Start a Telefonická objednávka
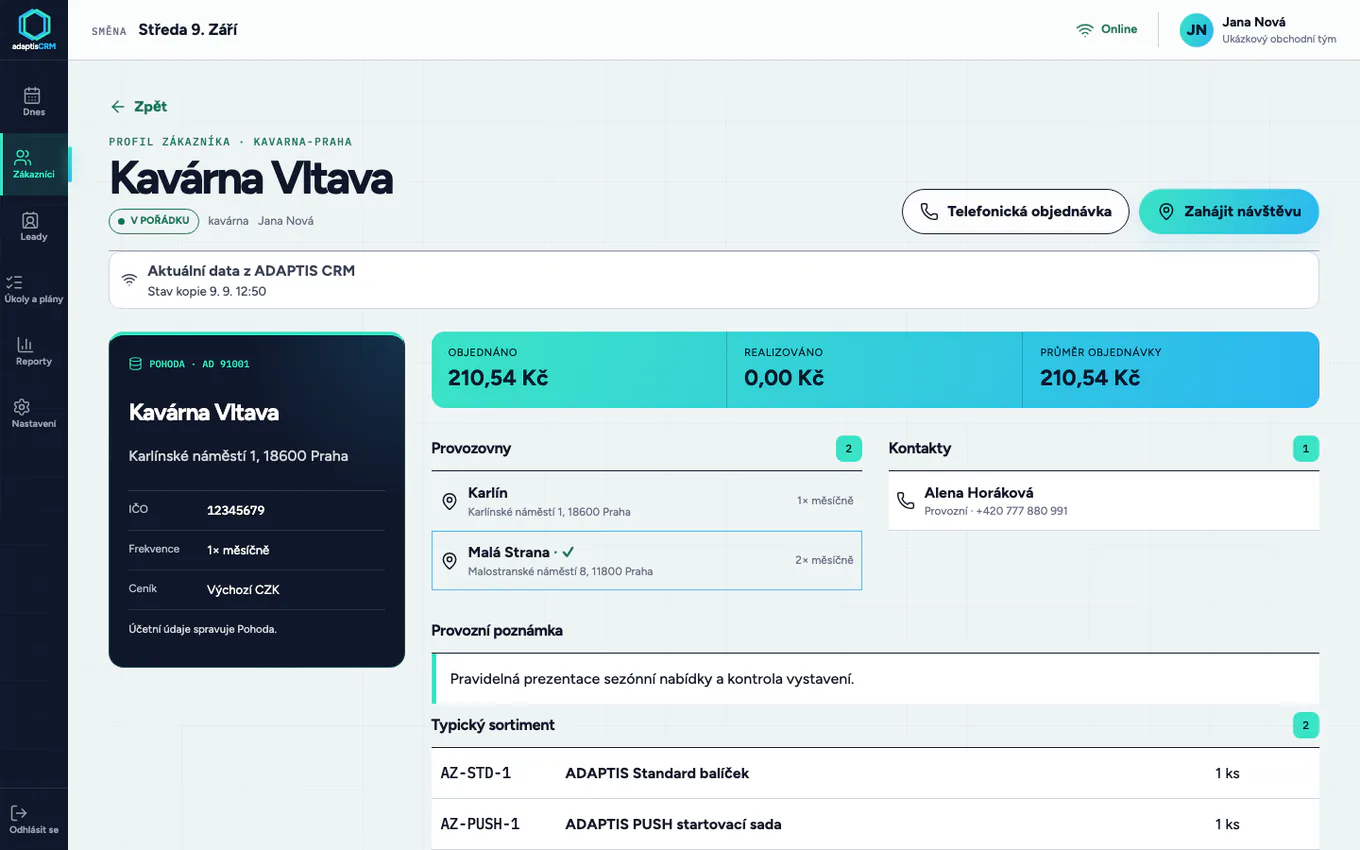Image resolution: width=1360 pixels, height=850 pixels. 1015,212
